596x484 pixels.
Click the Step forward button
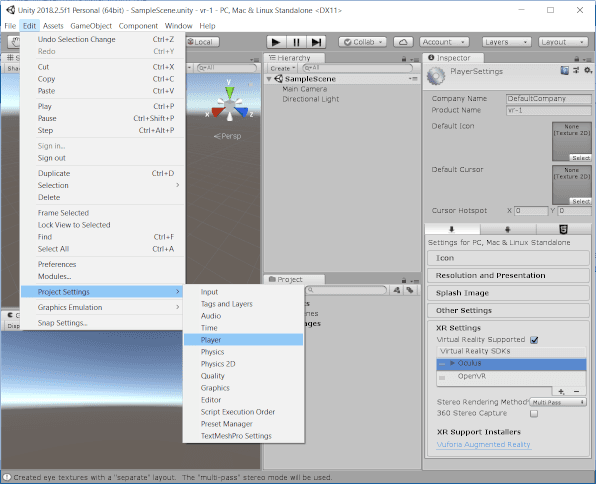(x=316, y=42)
